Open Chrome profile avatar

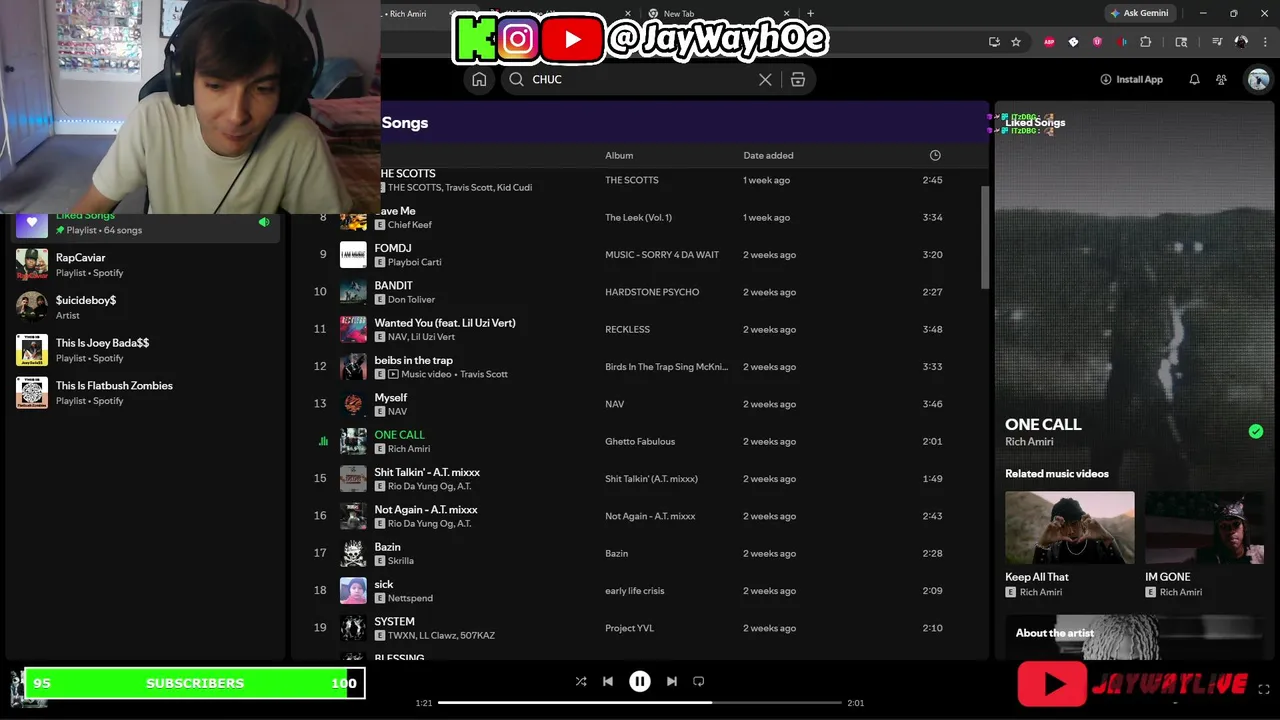click(1241, 42)
